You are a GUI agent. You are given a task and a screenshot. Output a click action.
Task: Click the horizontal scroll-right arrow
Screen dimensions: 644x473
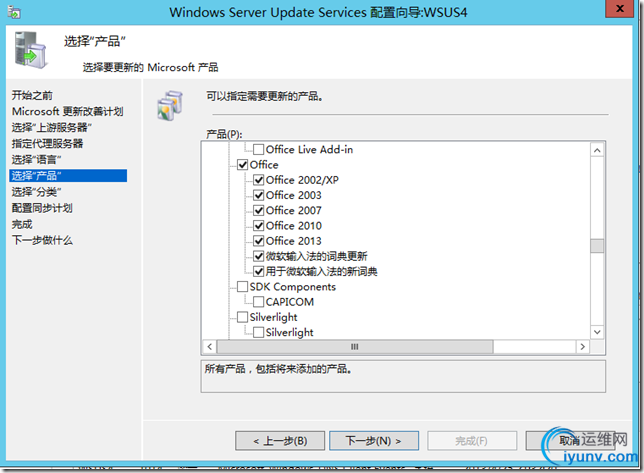tap(582, 347)
